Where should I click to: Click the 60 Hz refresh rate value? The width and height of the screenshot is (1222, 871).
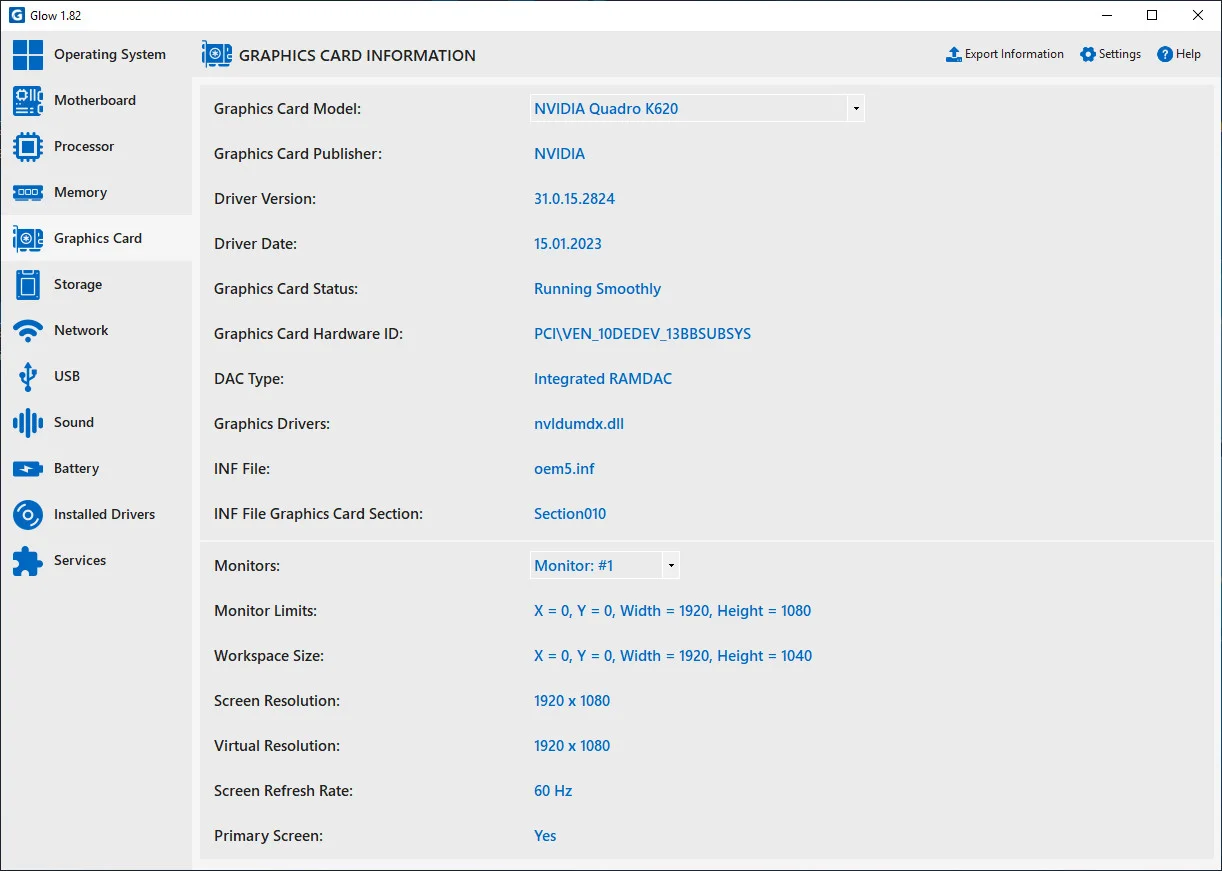pos(553,791)
